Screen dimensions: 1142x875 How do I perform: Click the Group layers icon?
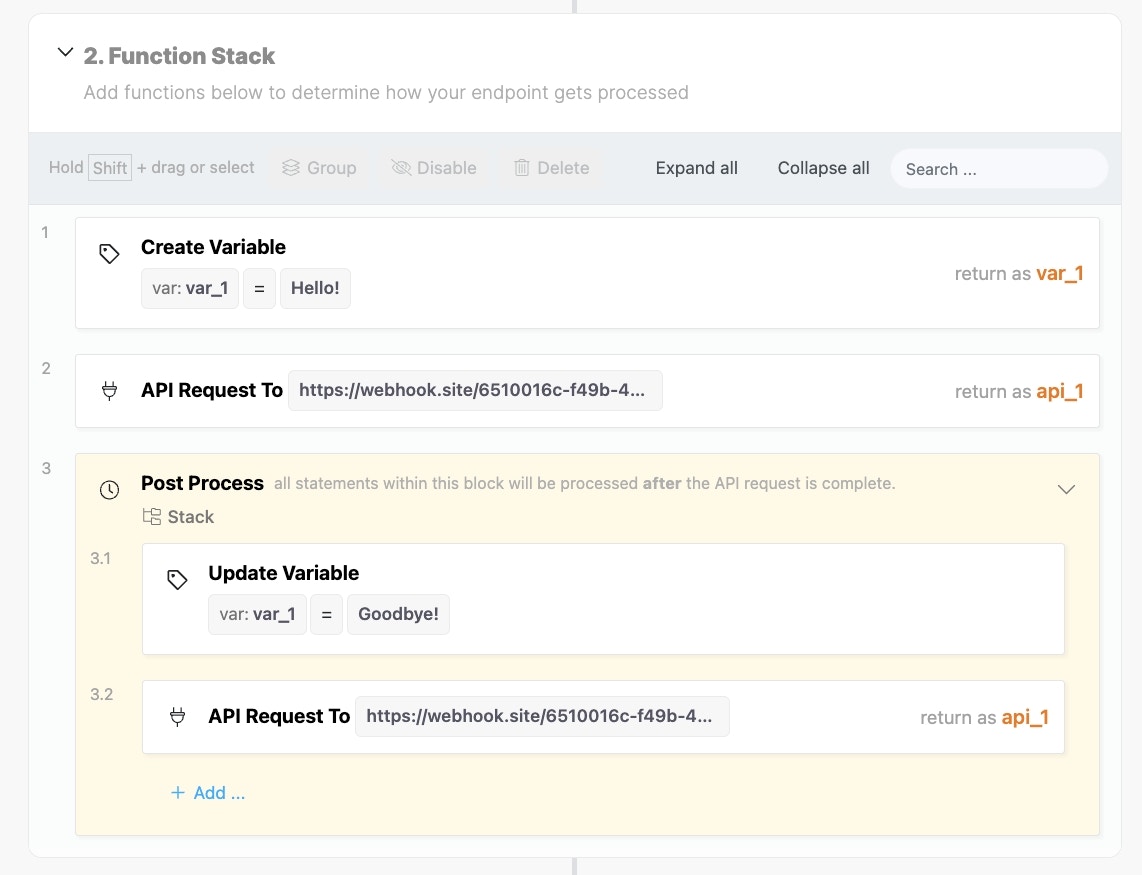(291, 168)
